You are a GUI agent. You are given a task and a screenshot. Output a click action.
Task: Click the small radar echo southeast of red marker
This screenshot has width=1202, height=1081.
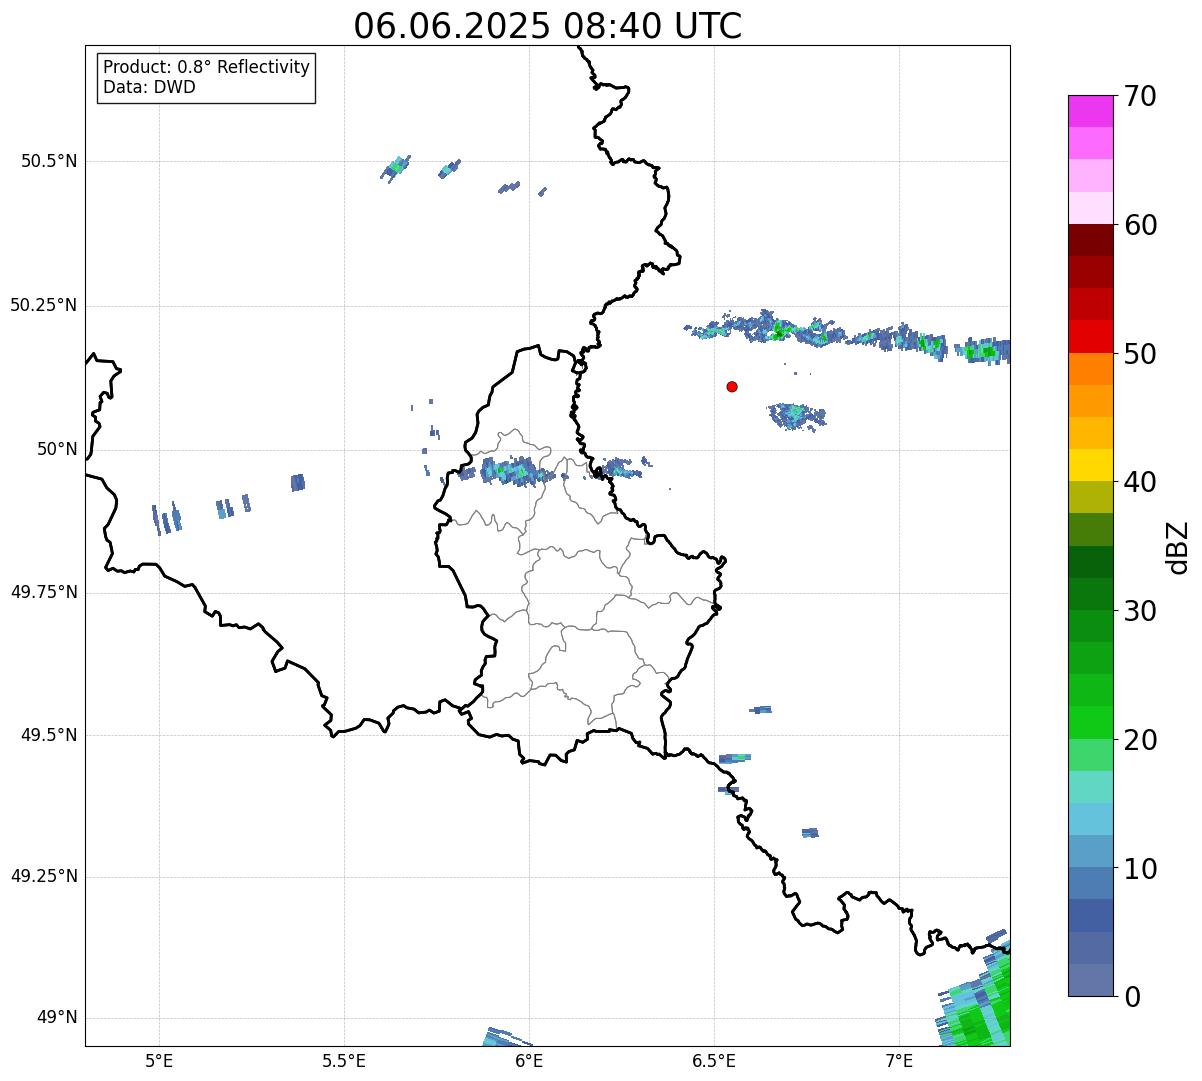tap(797, 415)
